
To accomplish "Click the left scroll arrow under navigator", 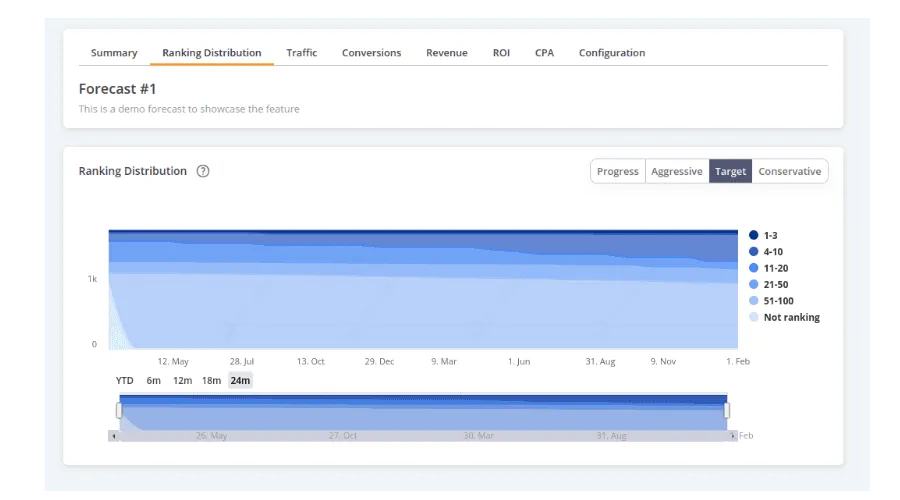I will point(113,436).
